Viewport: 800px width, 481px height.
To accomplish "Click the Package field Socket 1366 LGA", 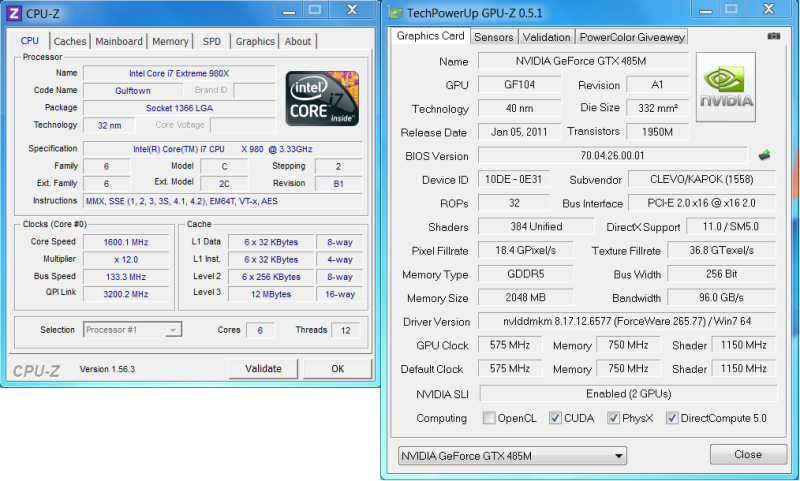I will point(179,108).
